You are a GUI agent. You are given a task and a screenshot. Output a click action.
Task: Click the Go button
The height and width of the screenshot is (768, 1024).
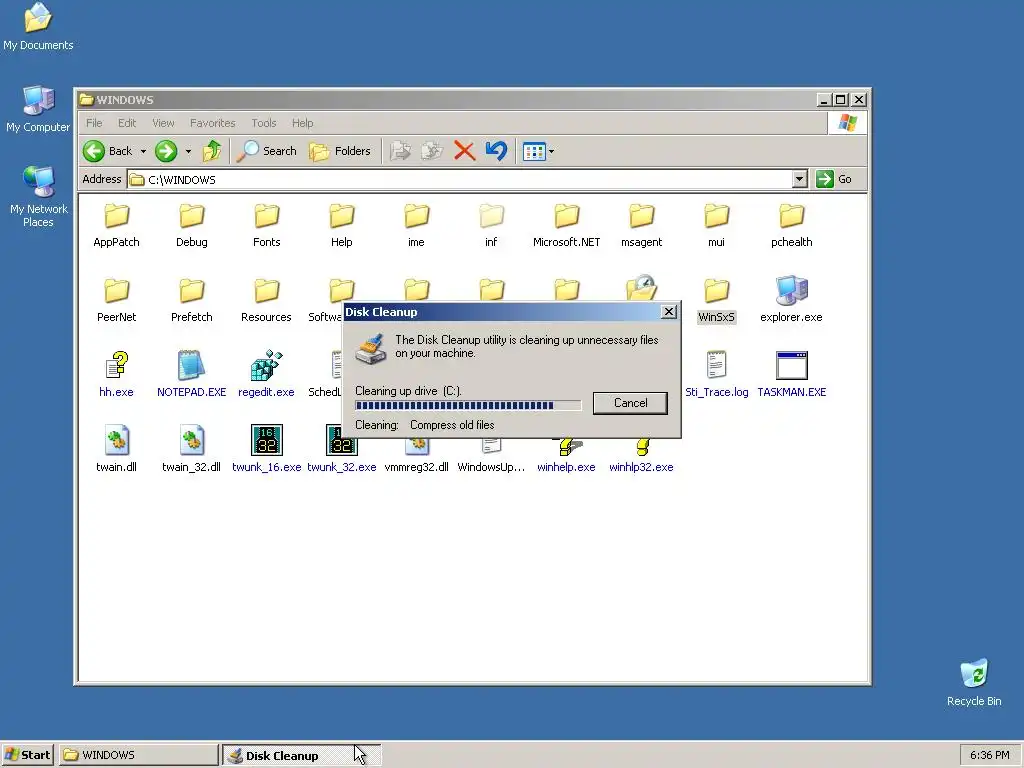coord(835,179)
